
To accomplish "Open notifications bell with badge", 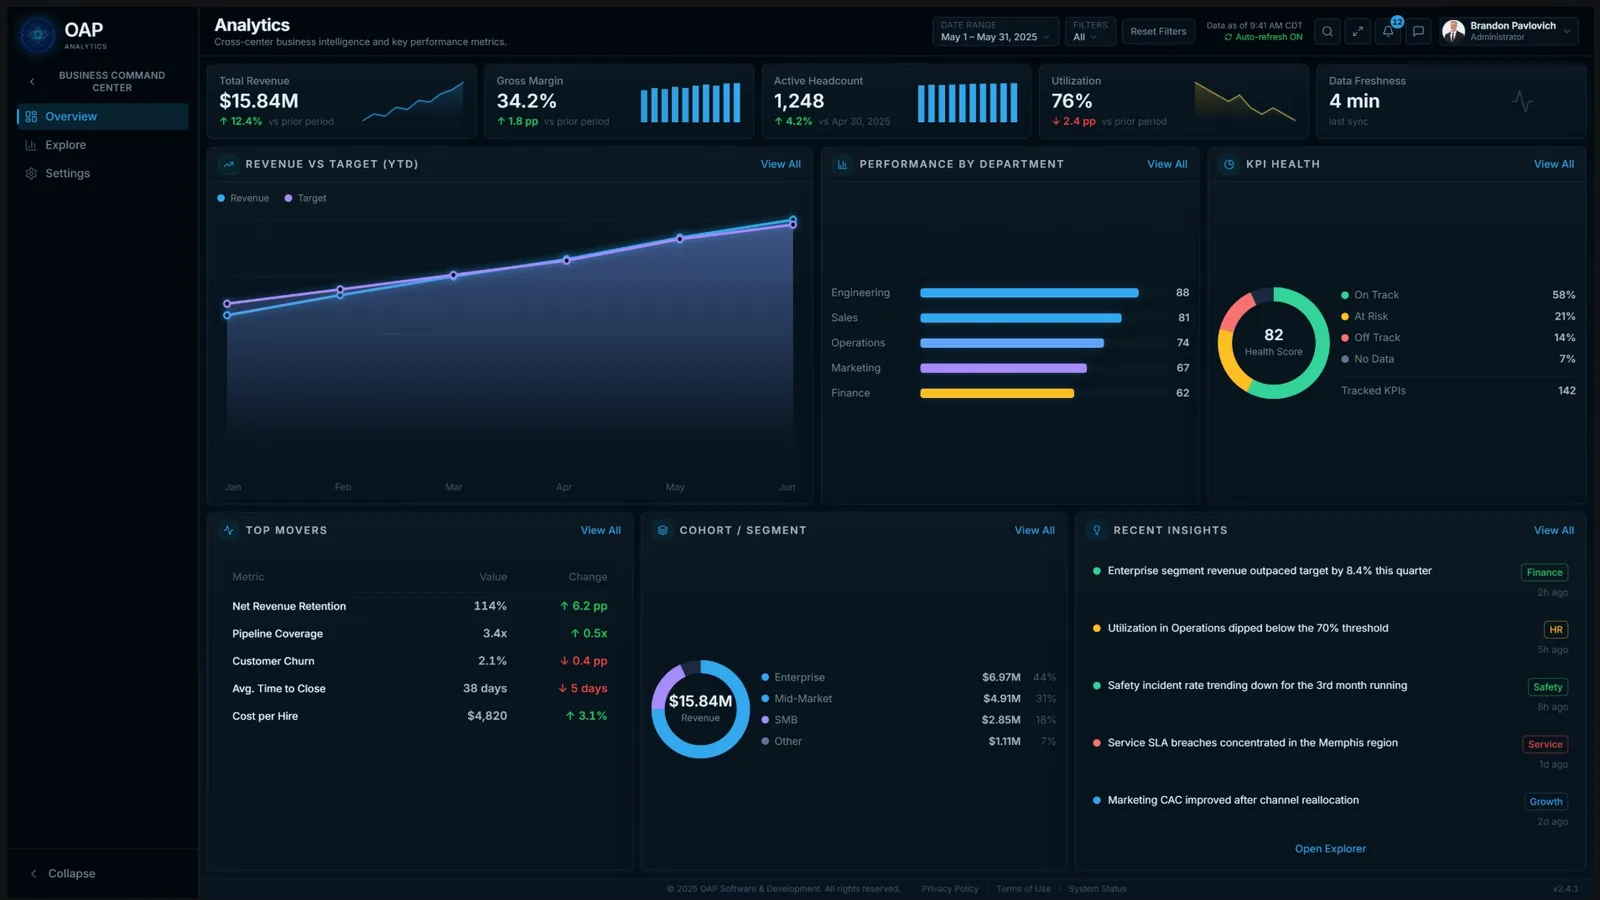I will (1388, 32).
